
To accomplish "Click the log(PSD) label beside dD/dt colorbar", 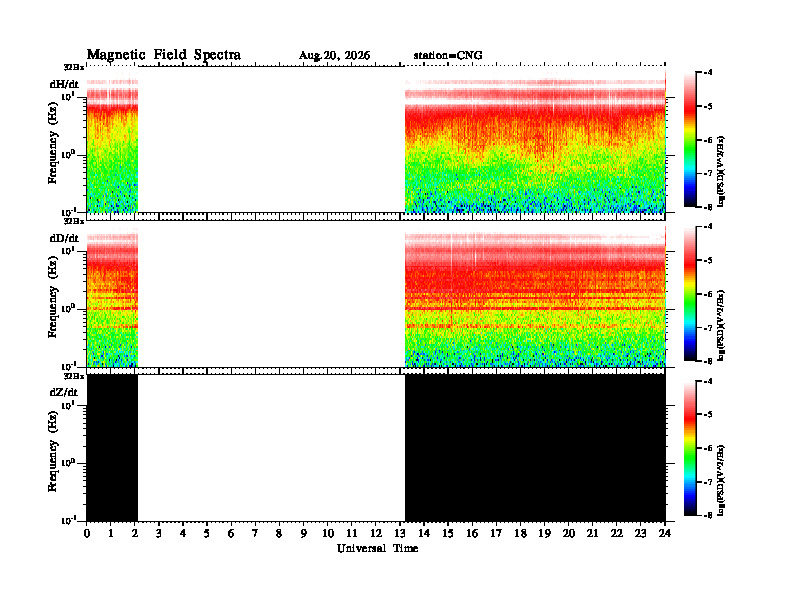I will (721, 326).
